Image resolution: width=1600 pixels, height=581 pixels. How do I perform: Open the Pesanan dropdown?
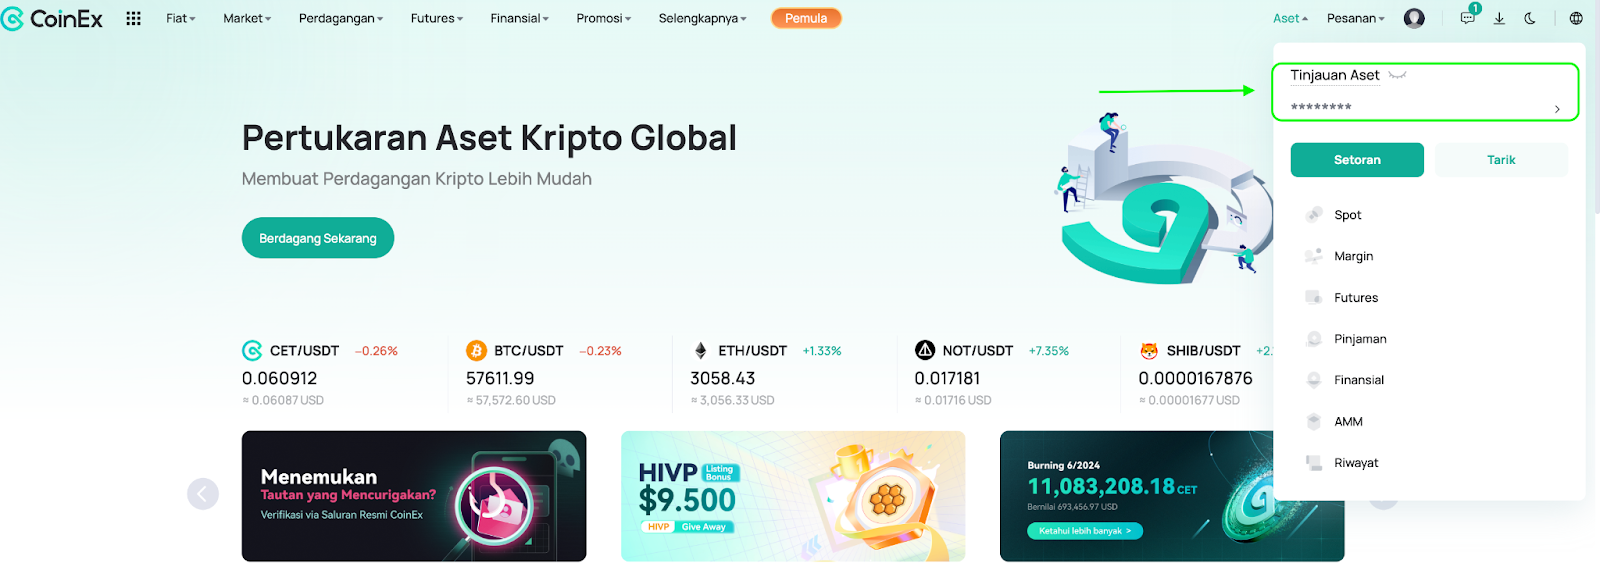[1356, 18]
